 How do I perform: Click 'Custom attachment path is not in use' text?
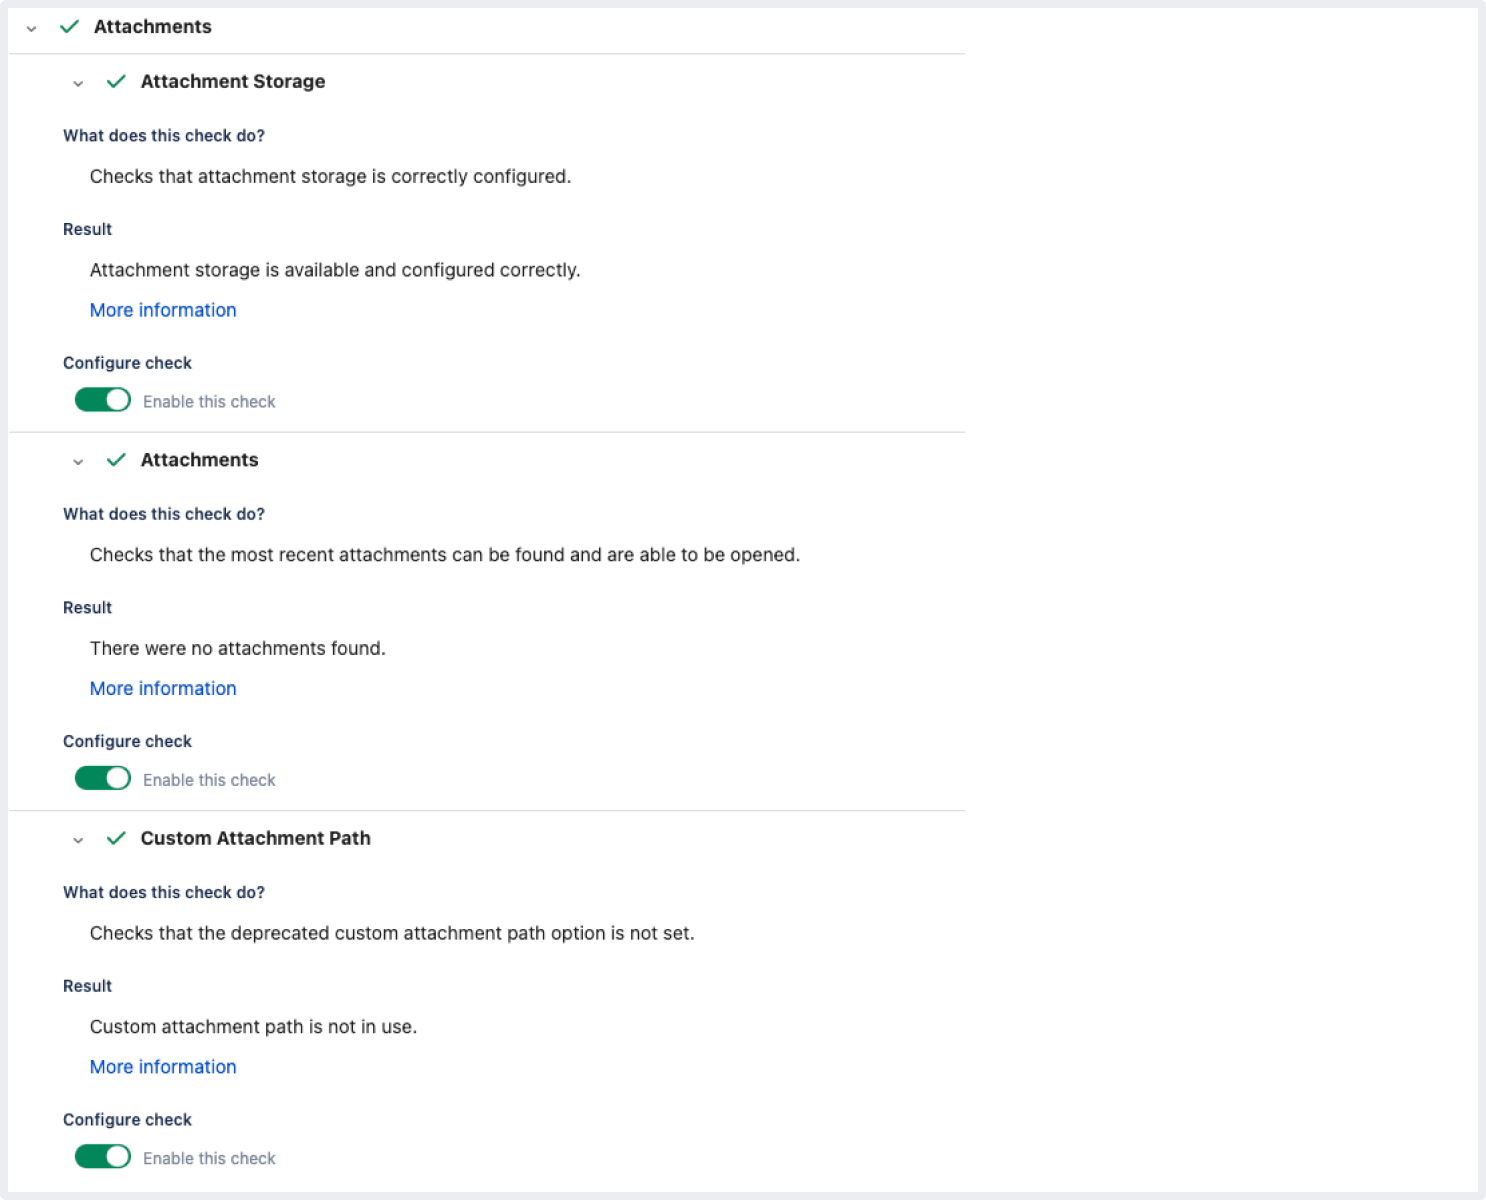coord(253,1027)
